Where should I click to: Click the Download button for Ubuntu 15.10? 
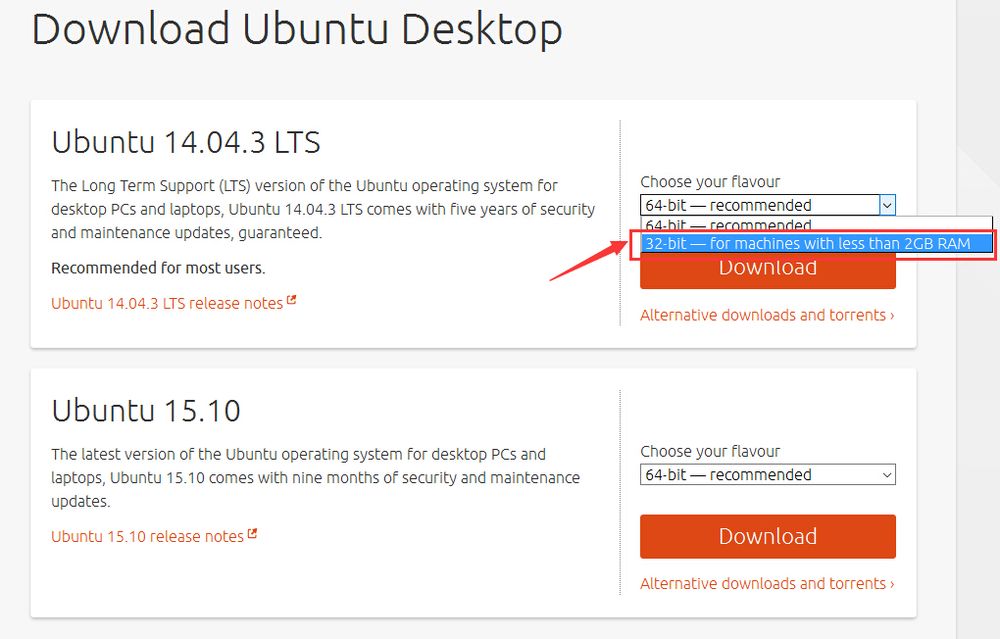(x=768, y=536)
